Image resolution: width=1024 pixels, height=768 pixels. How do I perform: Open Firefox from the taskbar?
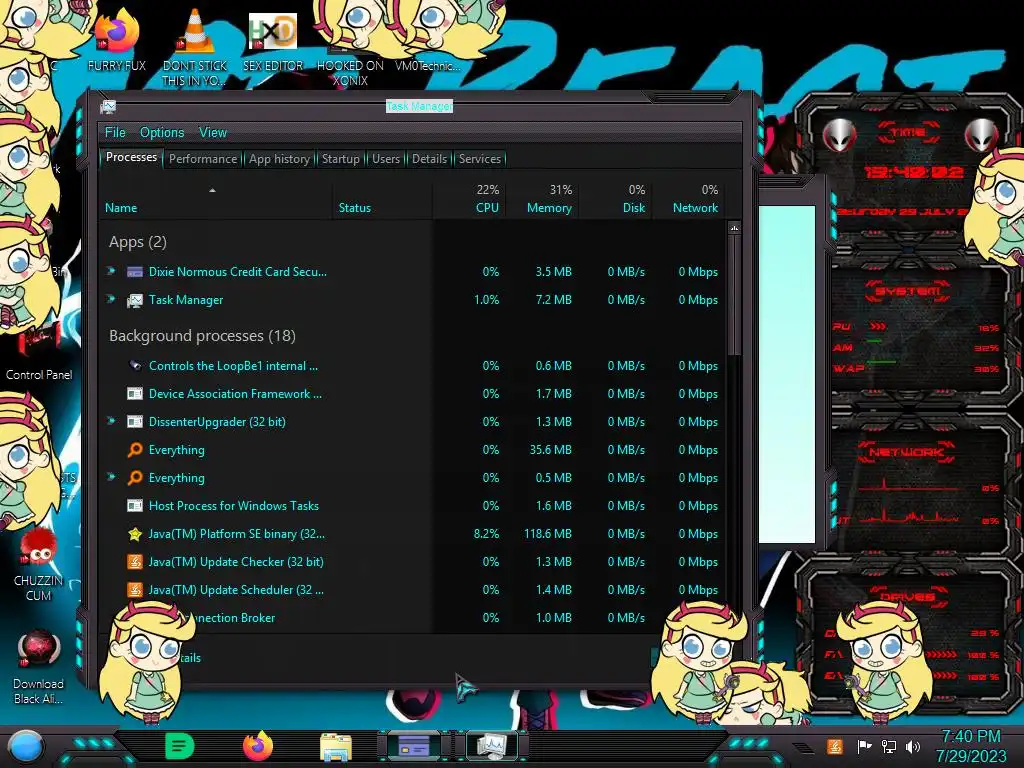pyautogui.click(x=258, y=746)
